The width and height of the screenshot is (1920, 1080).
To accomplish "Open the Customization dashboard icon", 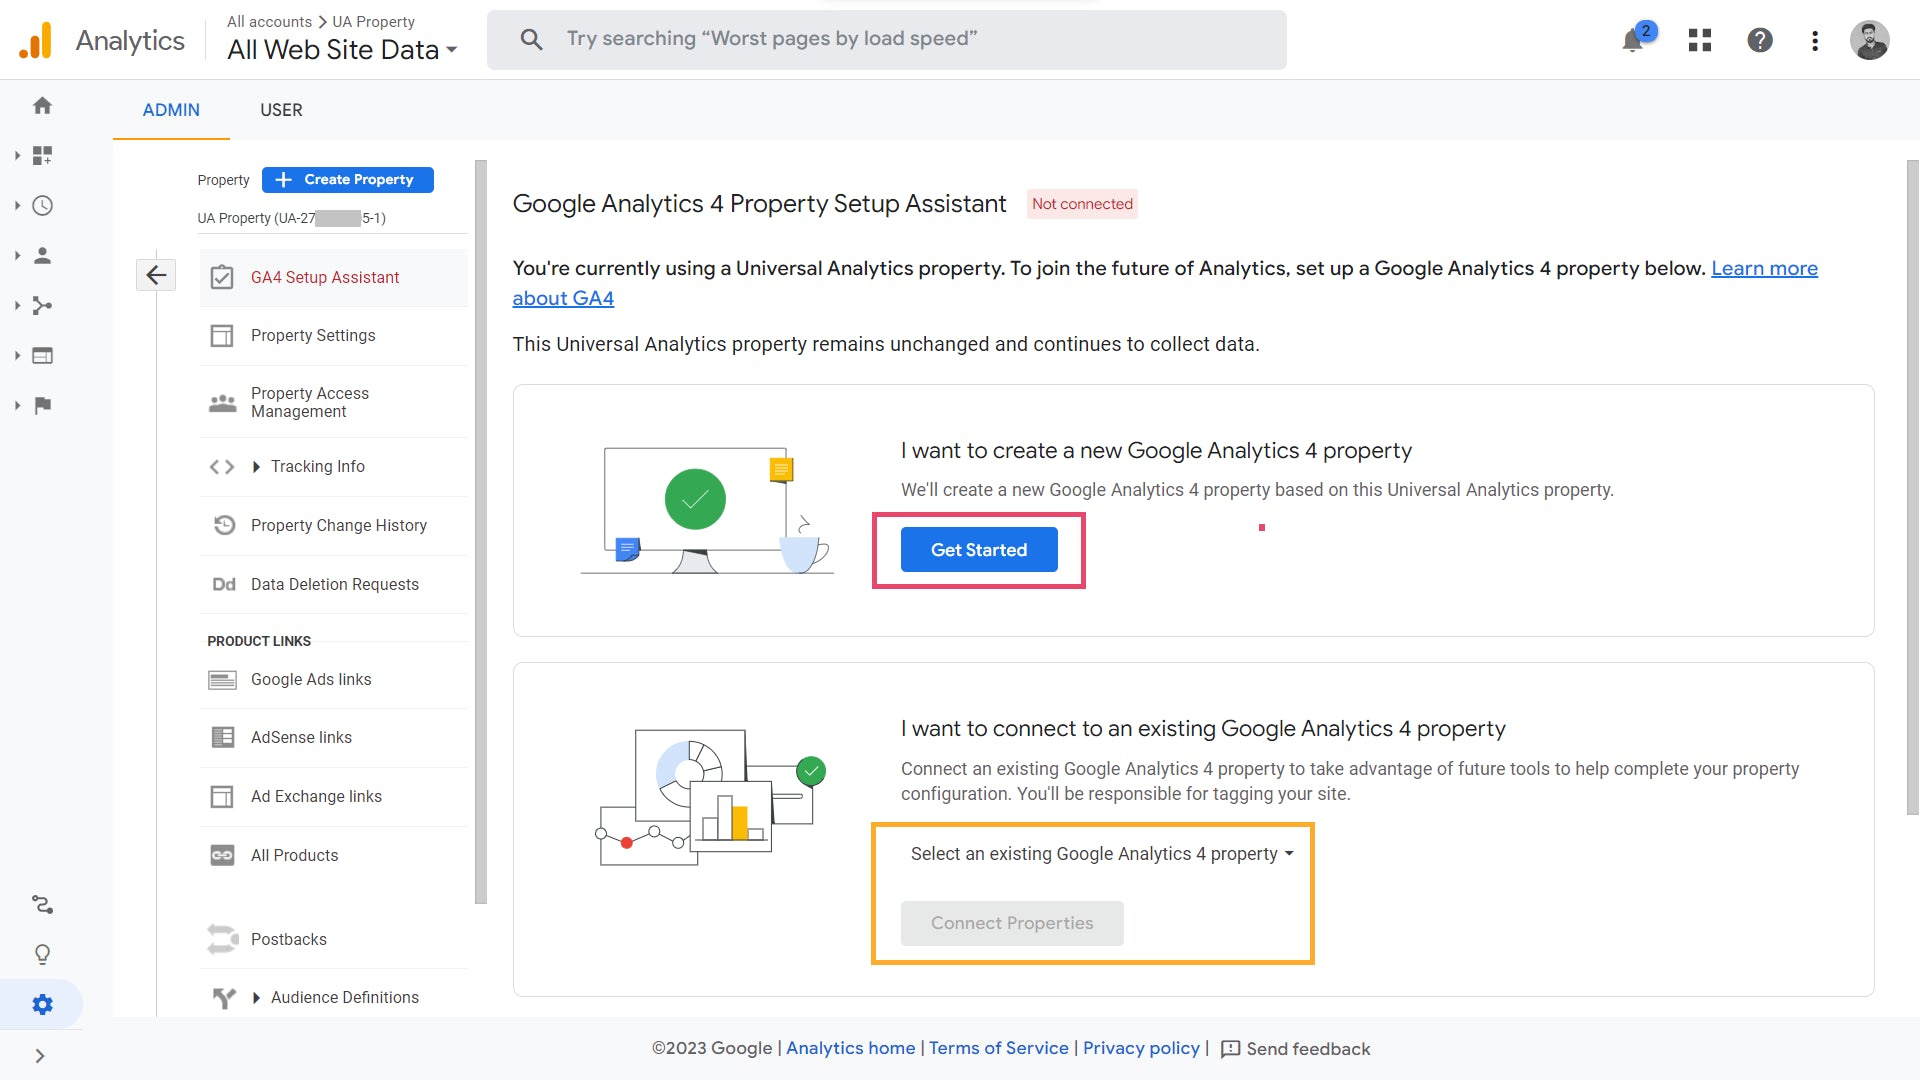I will [x=42, y=155].
